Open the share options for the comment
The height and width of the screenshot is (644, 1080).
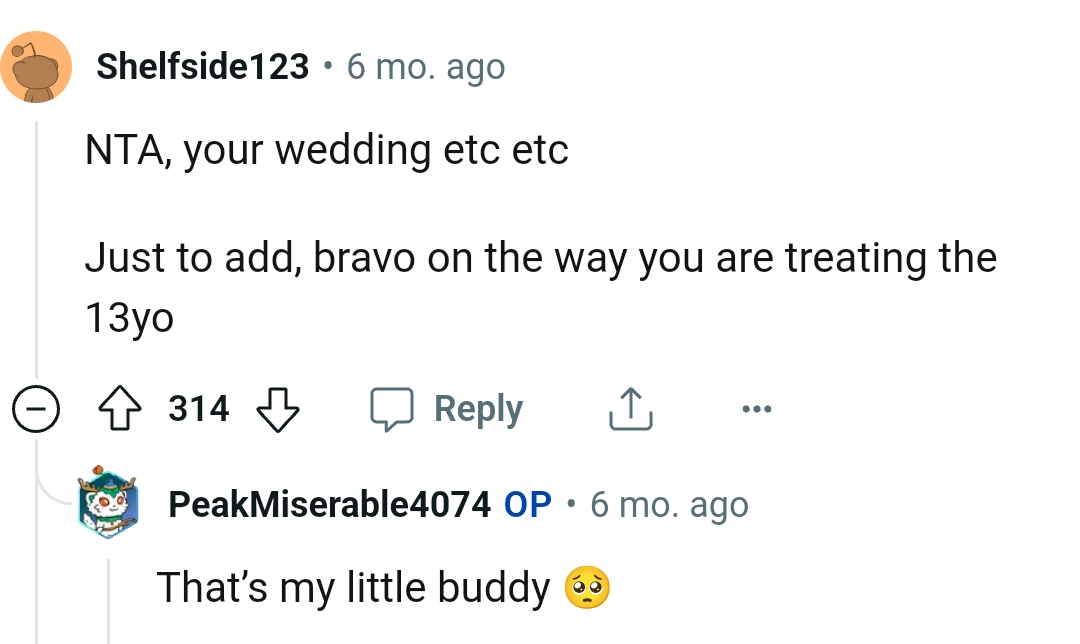click(x=629, y=408)
